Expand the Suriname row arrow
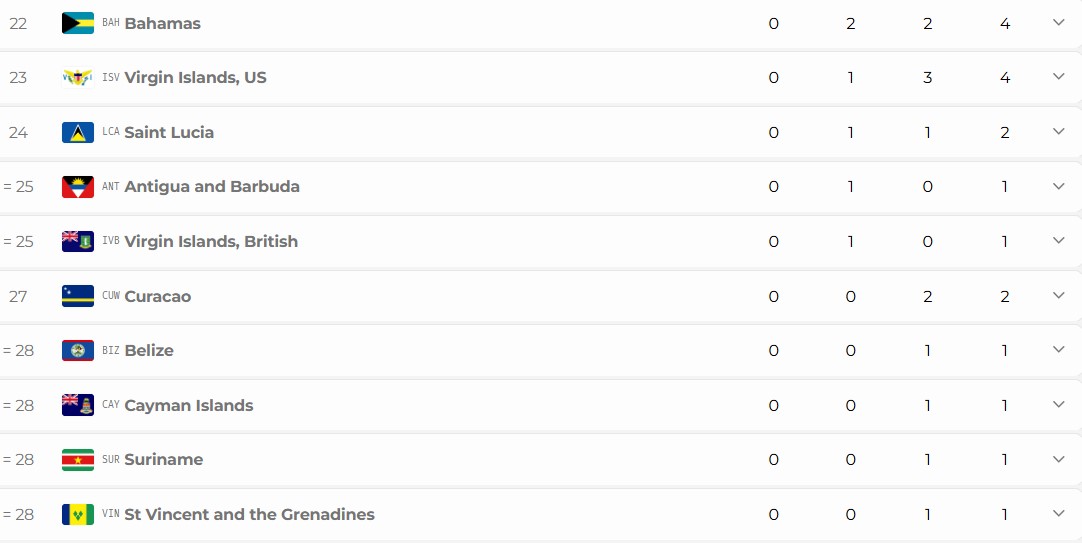1082x543 pixels. (1059, 459)
